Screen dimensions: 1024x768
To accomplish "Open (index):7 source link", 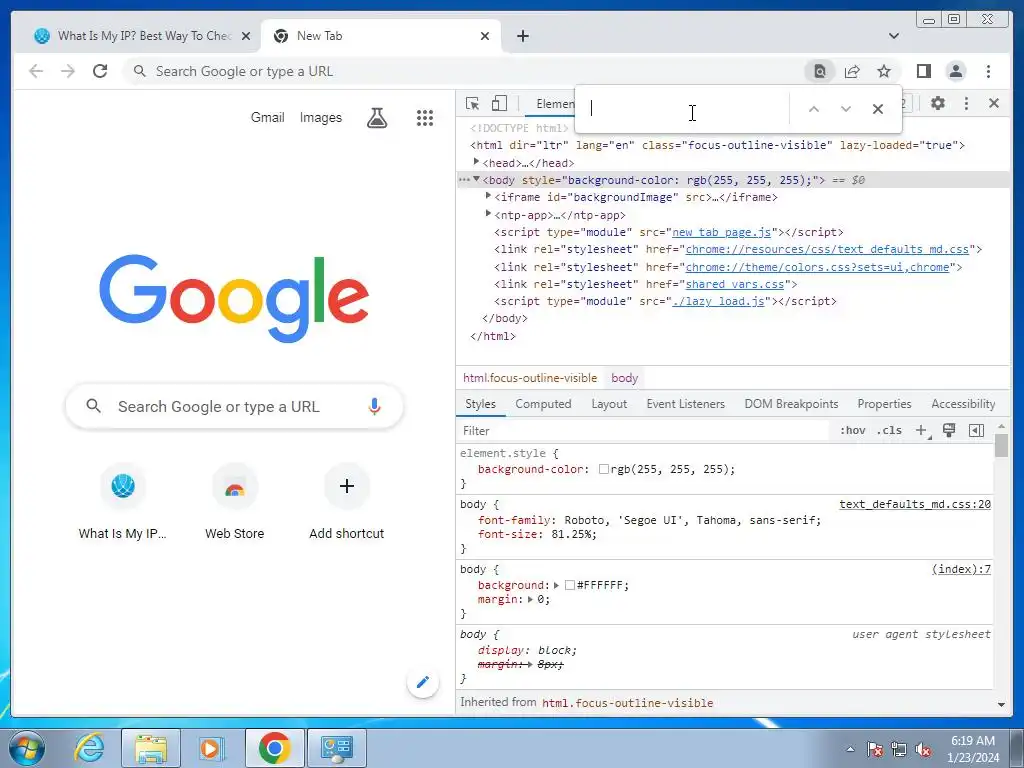I will pos(961,569).
